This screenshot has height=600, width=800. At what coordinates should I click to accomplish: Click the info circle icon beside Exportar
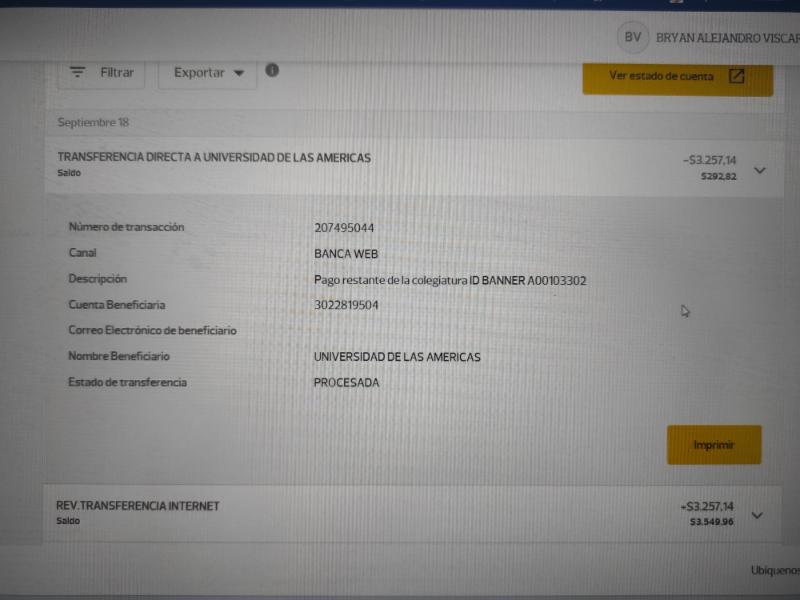tap(272, 70)
